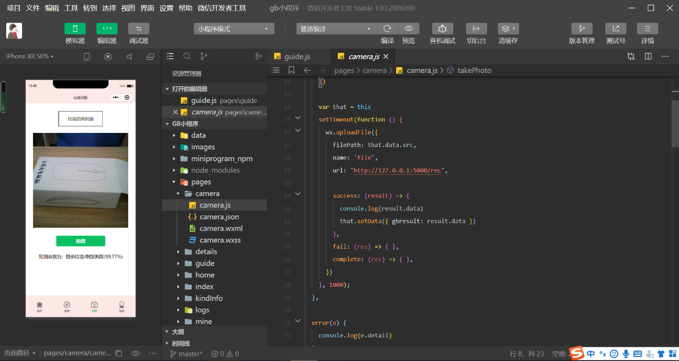Open the source control branch icon in sidebar
This screenshot has width=679, height=361.
[204, 56]
